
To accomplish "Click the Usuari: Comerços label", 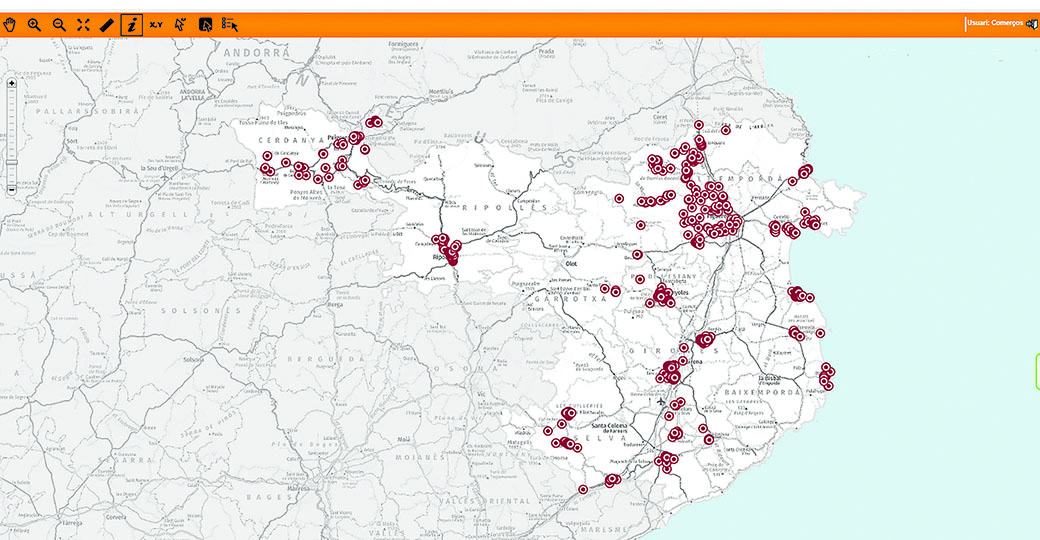I will (994, 23).
